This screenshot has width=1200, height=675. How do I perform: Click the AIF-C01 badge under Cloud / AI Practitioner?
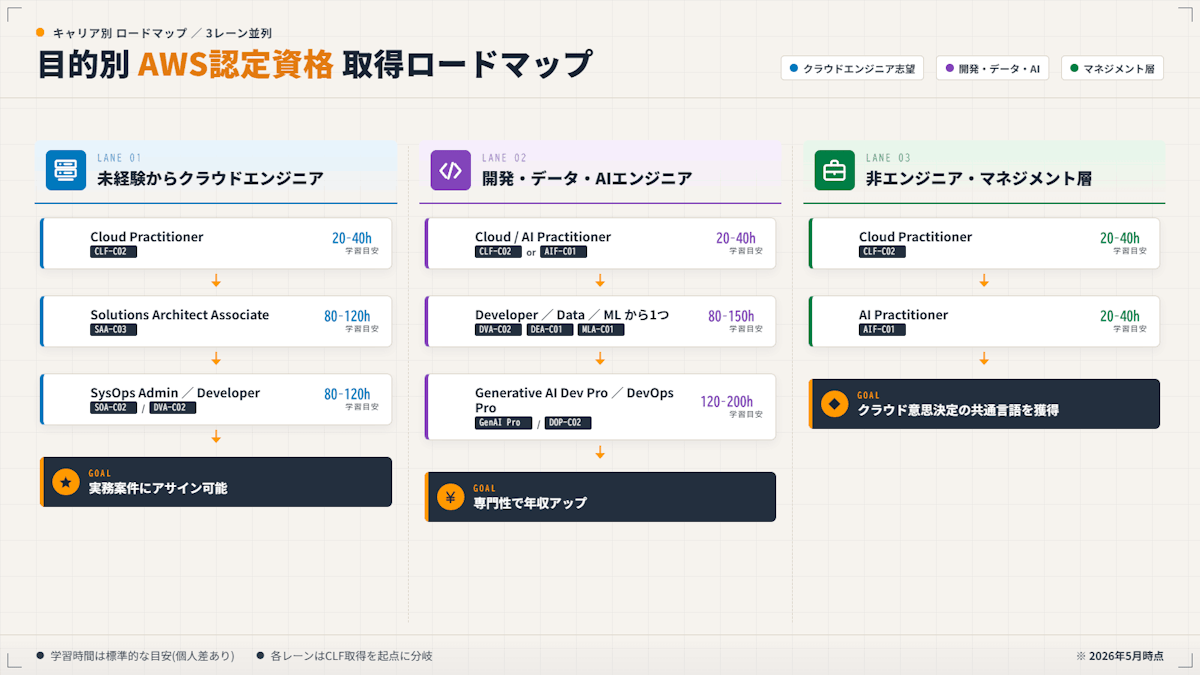[563, 251]
